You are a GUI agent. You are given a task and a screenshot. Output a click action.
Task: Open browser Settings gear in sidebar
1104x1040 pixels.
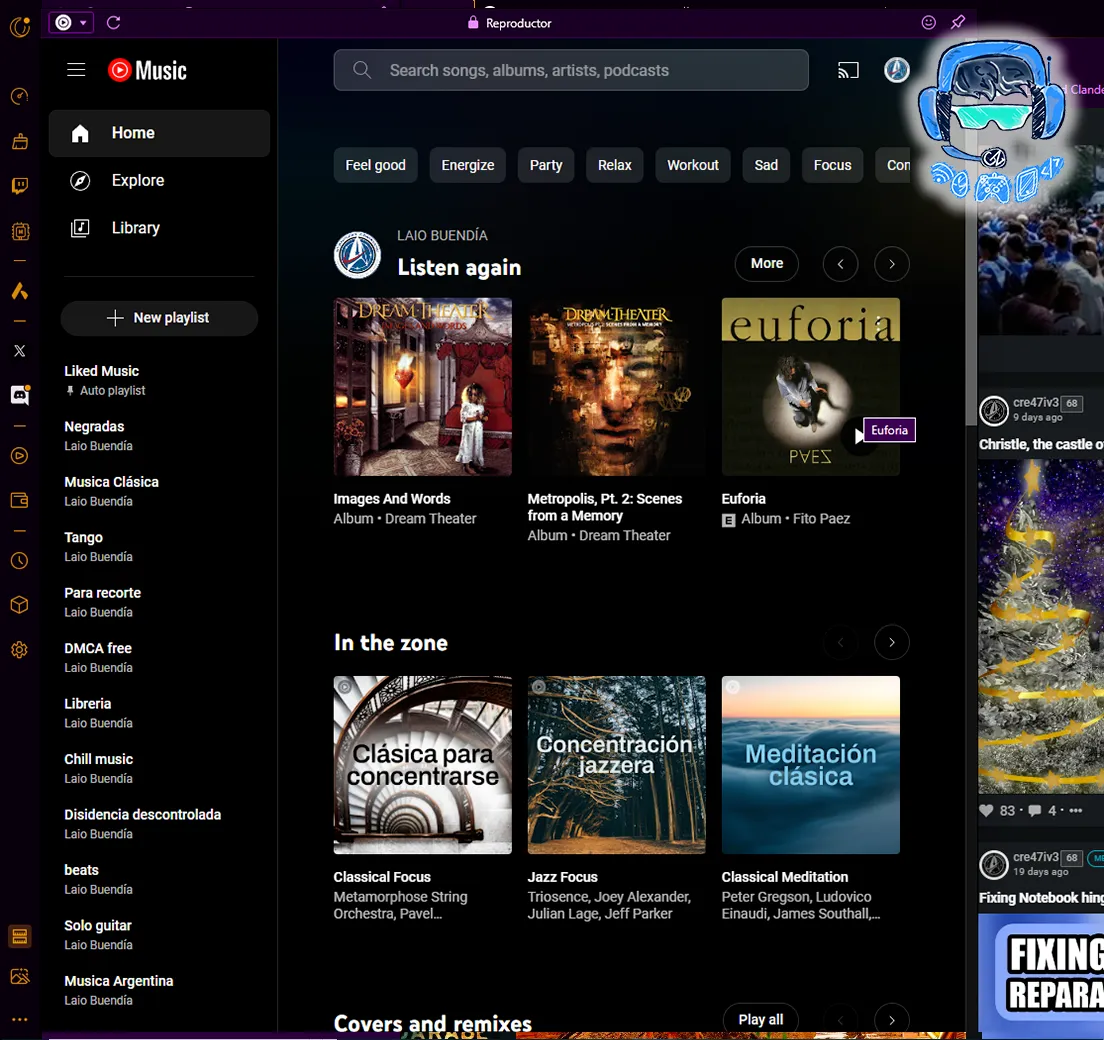(20, 649)
